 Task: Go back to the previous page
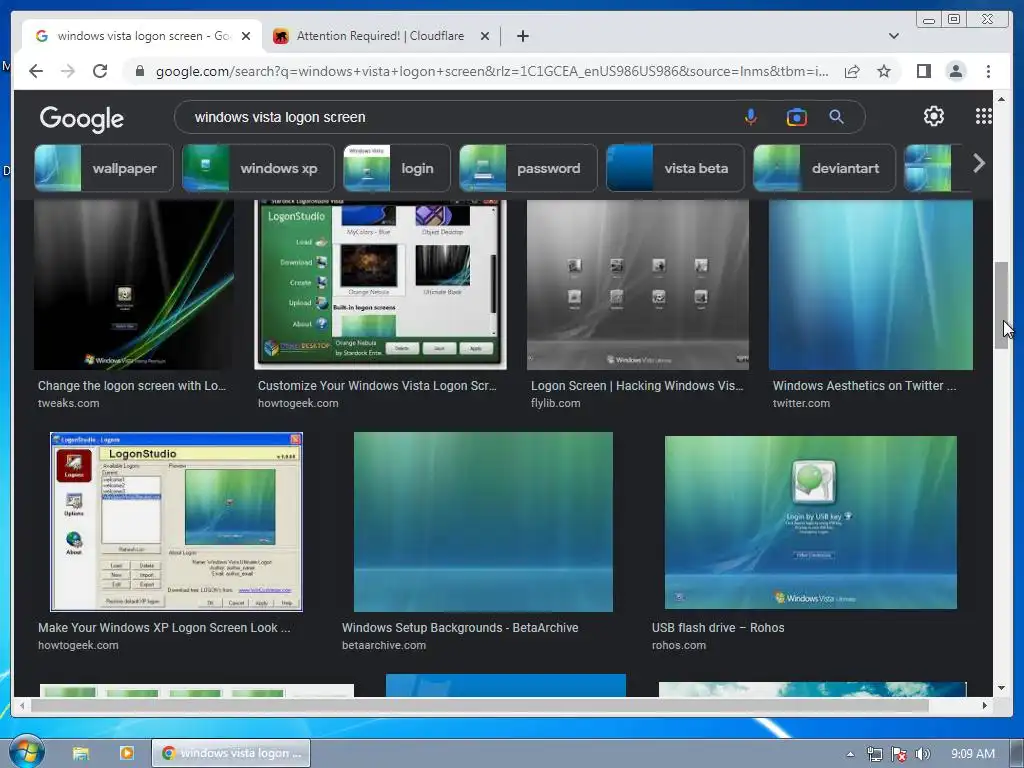click(36, 71)
